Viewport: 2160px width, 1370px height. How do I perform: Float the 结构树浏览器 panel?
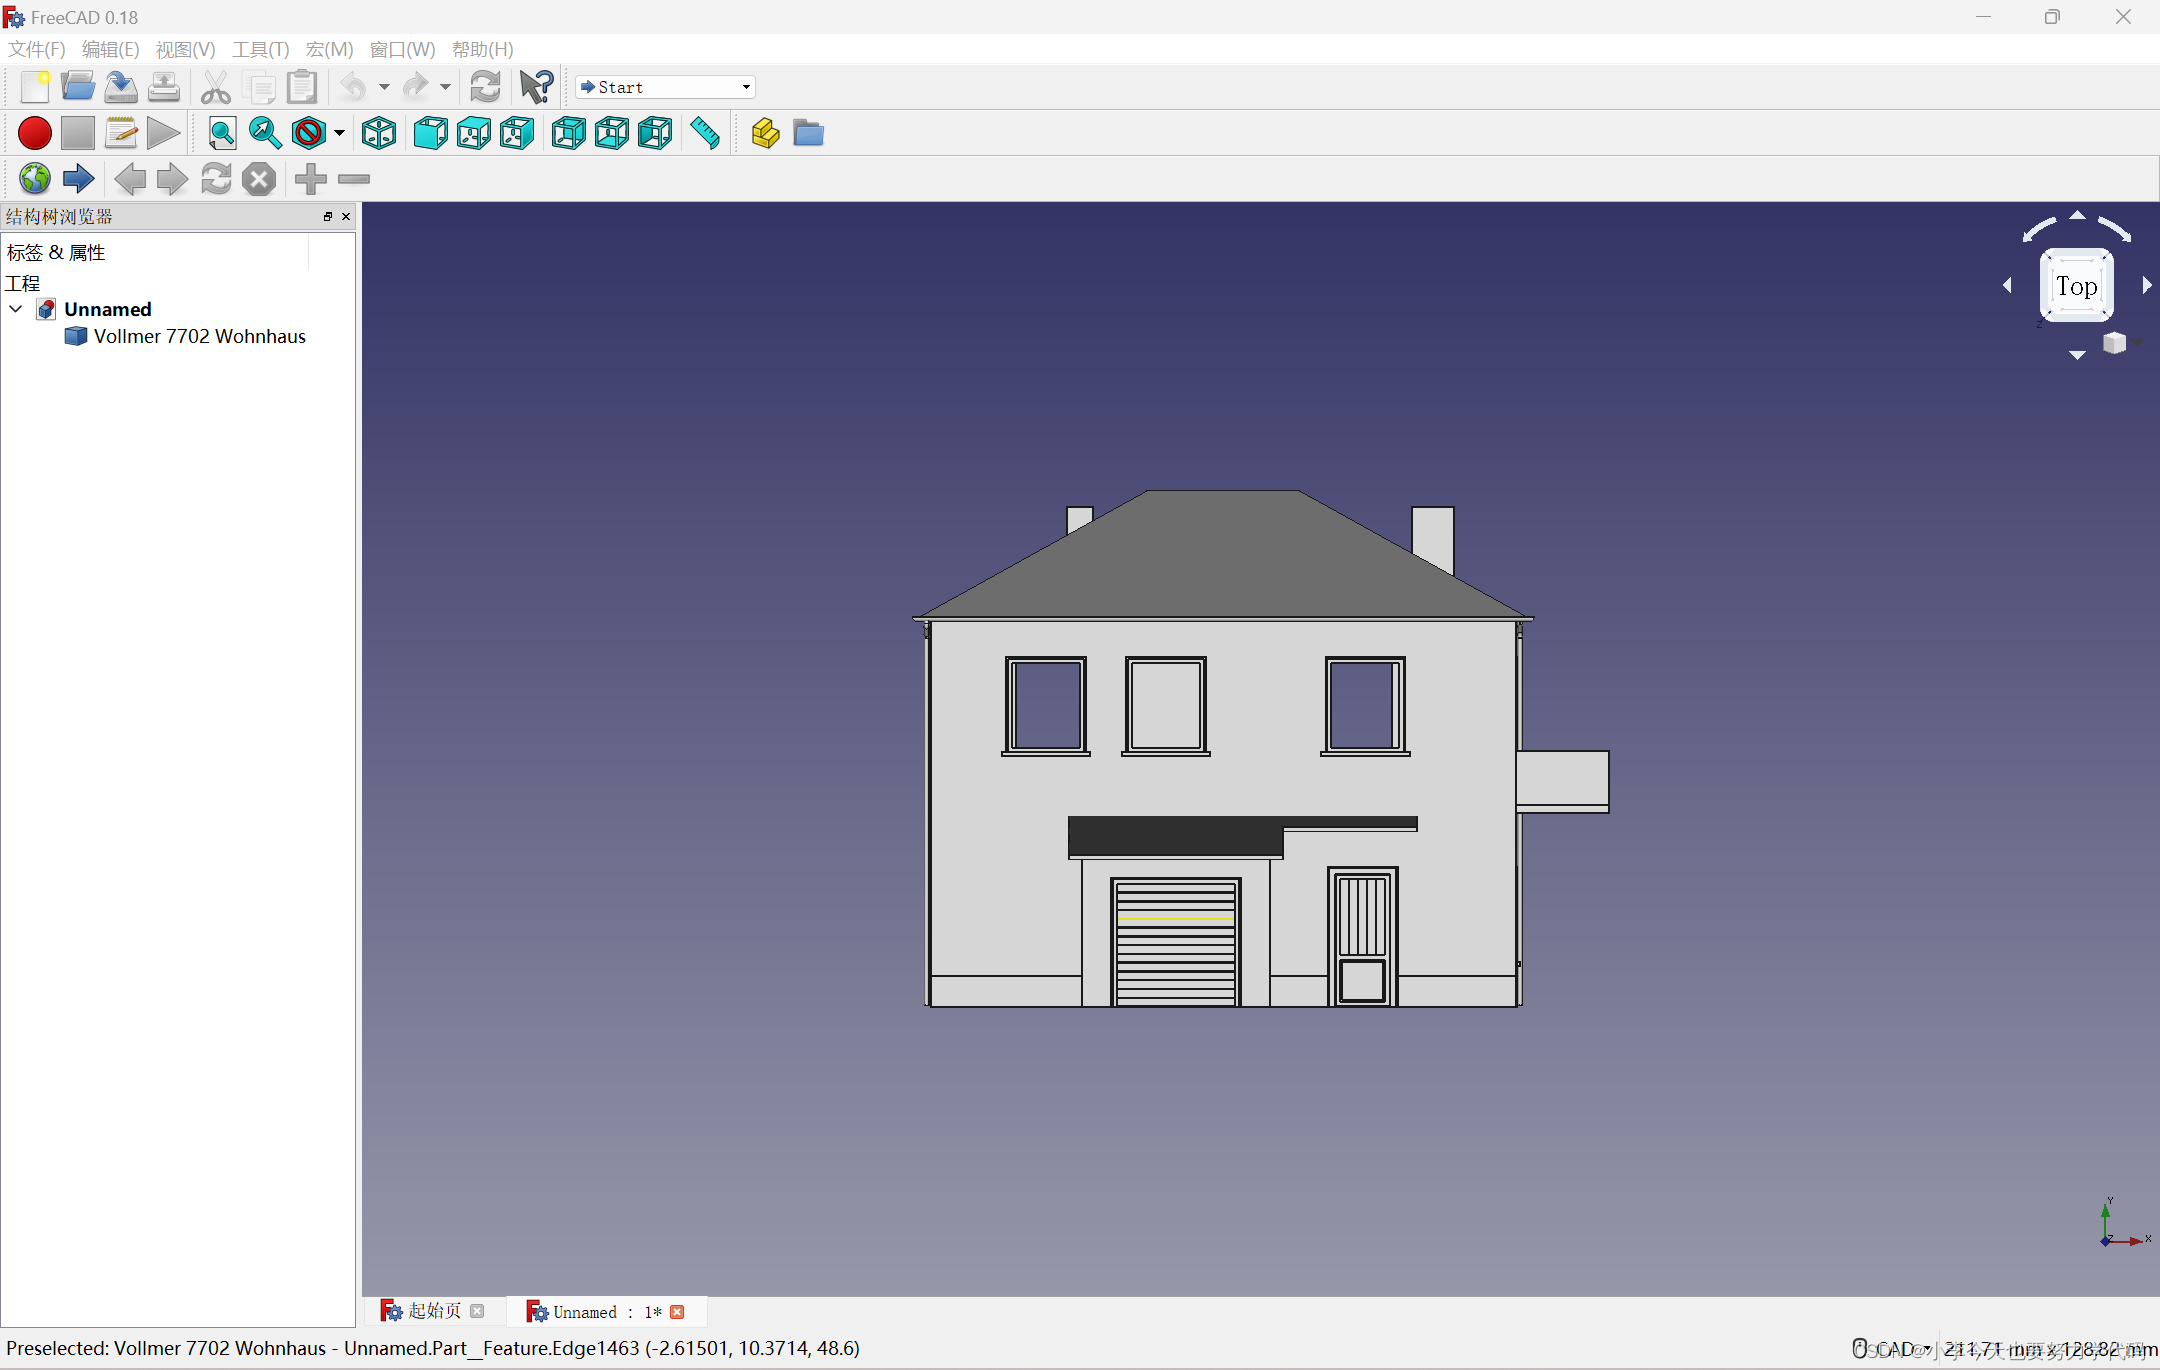pos(327,216)
